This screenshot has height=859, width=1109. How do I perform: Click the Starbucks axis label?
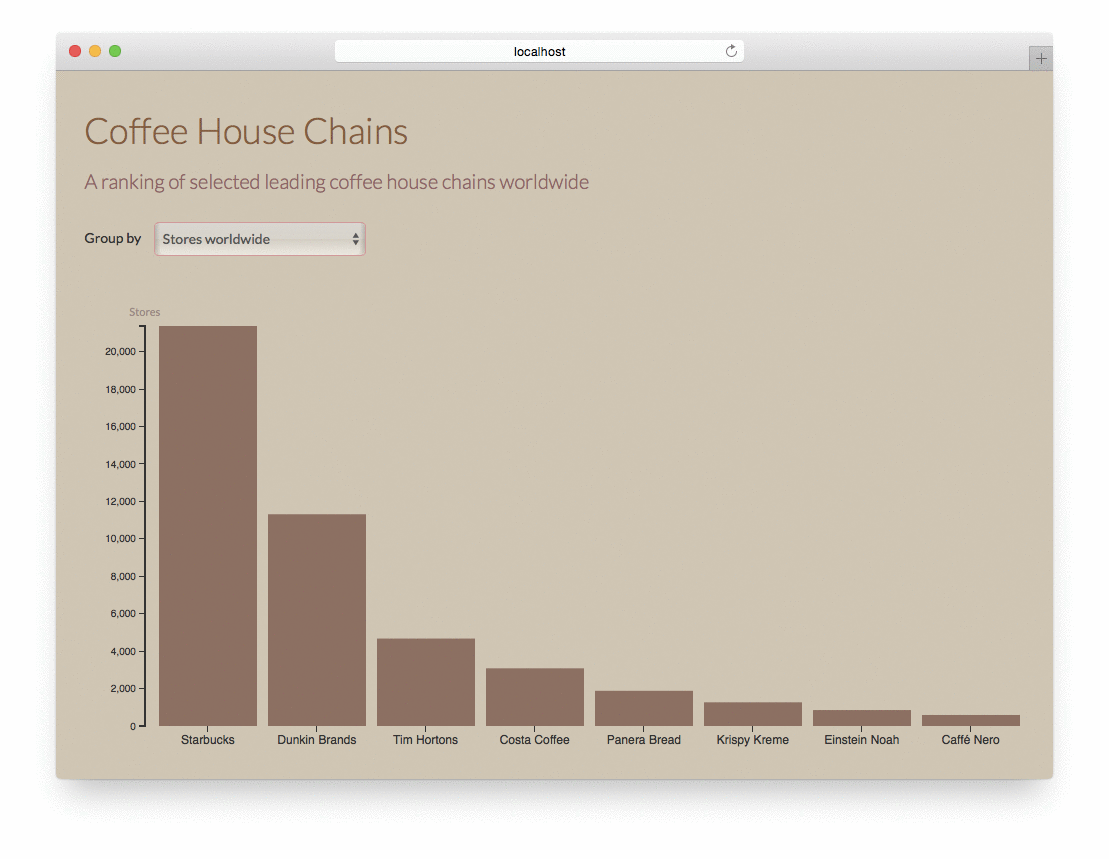click(207, 740)
